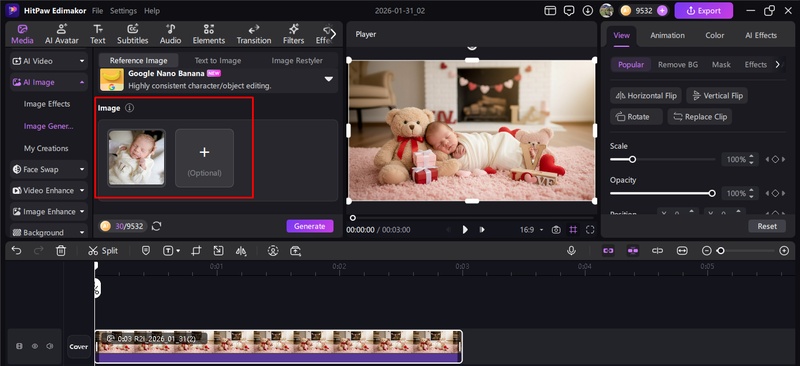Viewport: 800px width, 366px height.
Task: Split the clip at the playhead
Action: [103, 251]
